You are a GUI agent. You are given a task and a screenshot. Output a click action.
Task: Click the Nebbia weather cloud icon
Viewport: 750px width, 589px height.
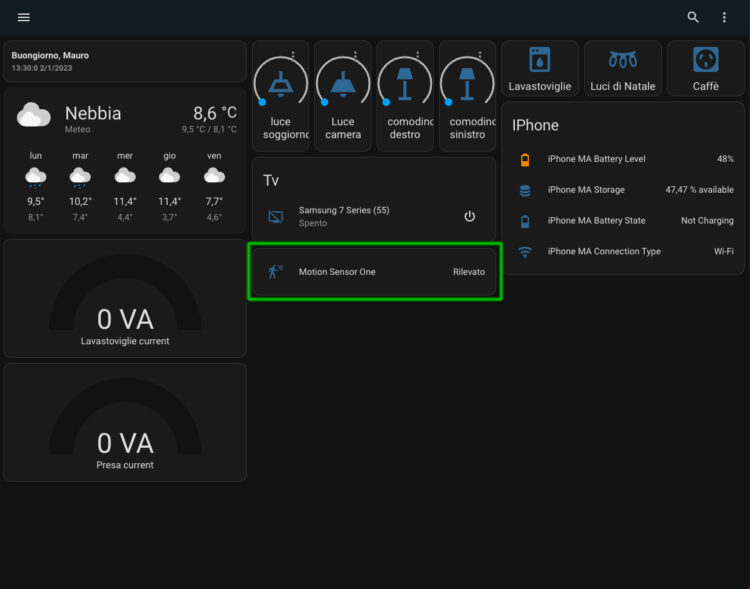pos(34,117)
